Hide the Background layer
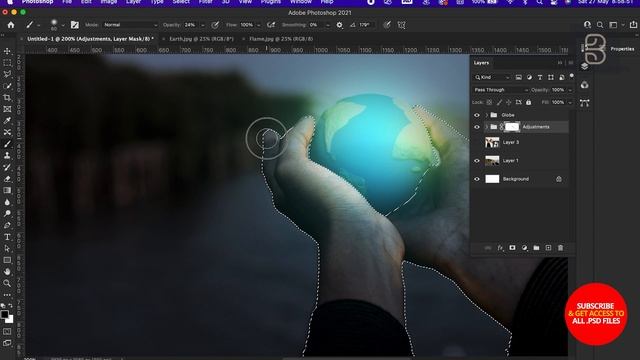The image size is (640, 360). (x=477, y=179)
